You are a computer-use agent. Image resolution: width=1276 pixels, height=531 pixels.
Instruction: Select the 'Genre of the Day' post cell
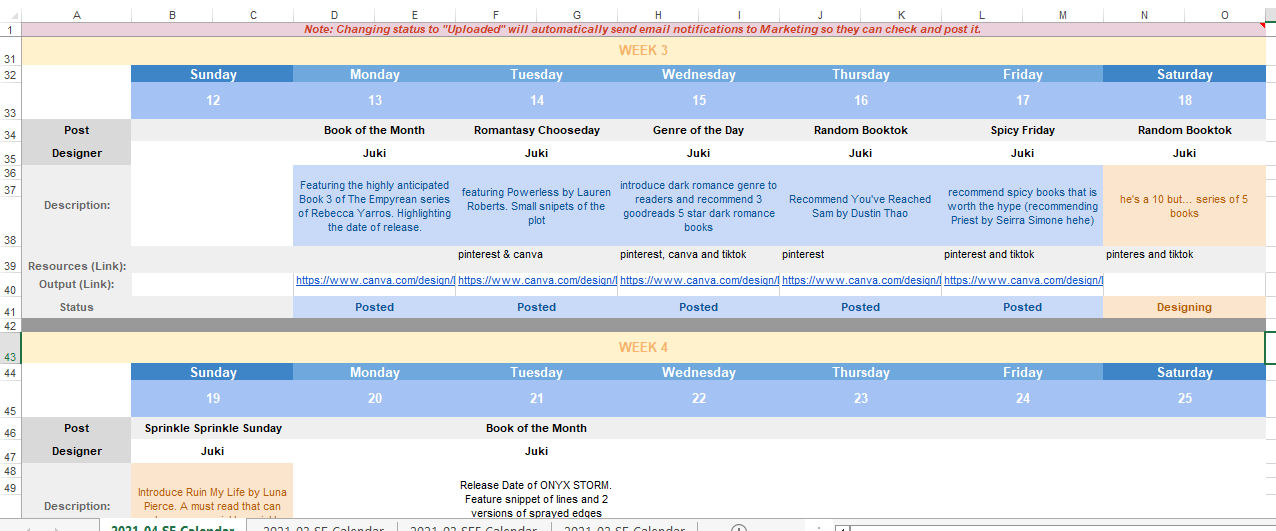[699, 130]
